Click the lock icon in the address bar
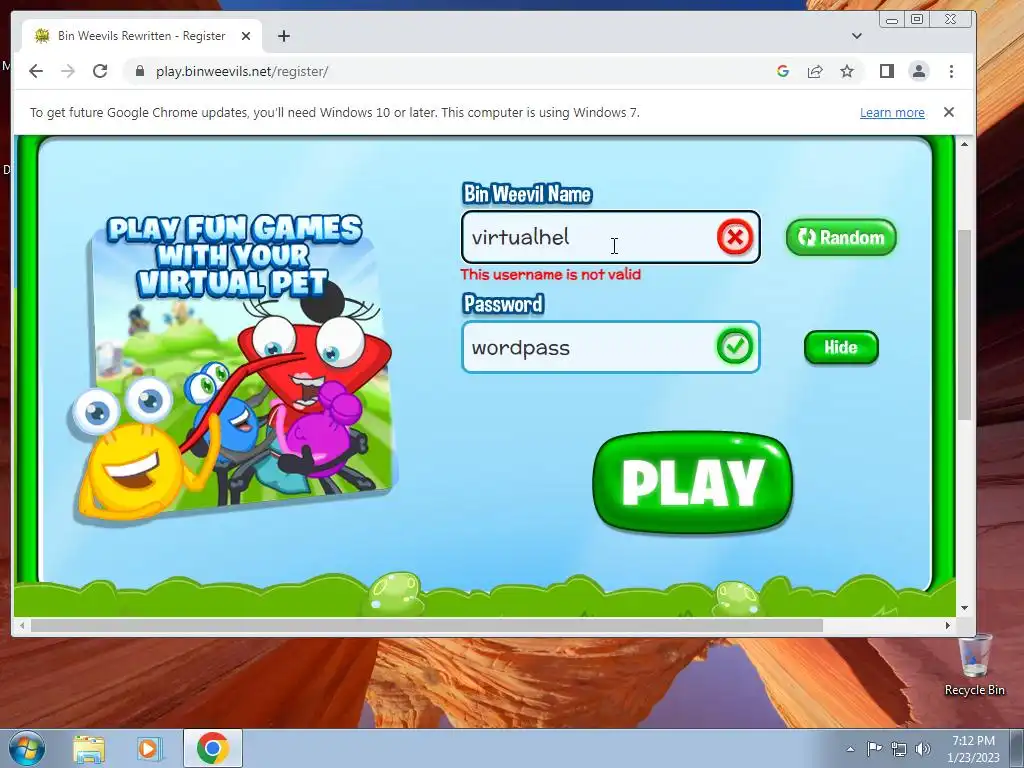The width and height of the screenshot is (1024, 768). point(140,71)
